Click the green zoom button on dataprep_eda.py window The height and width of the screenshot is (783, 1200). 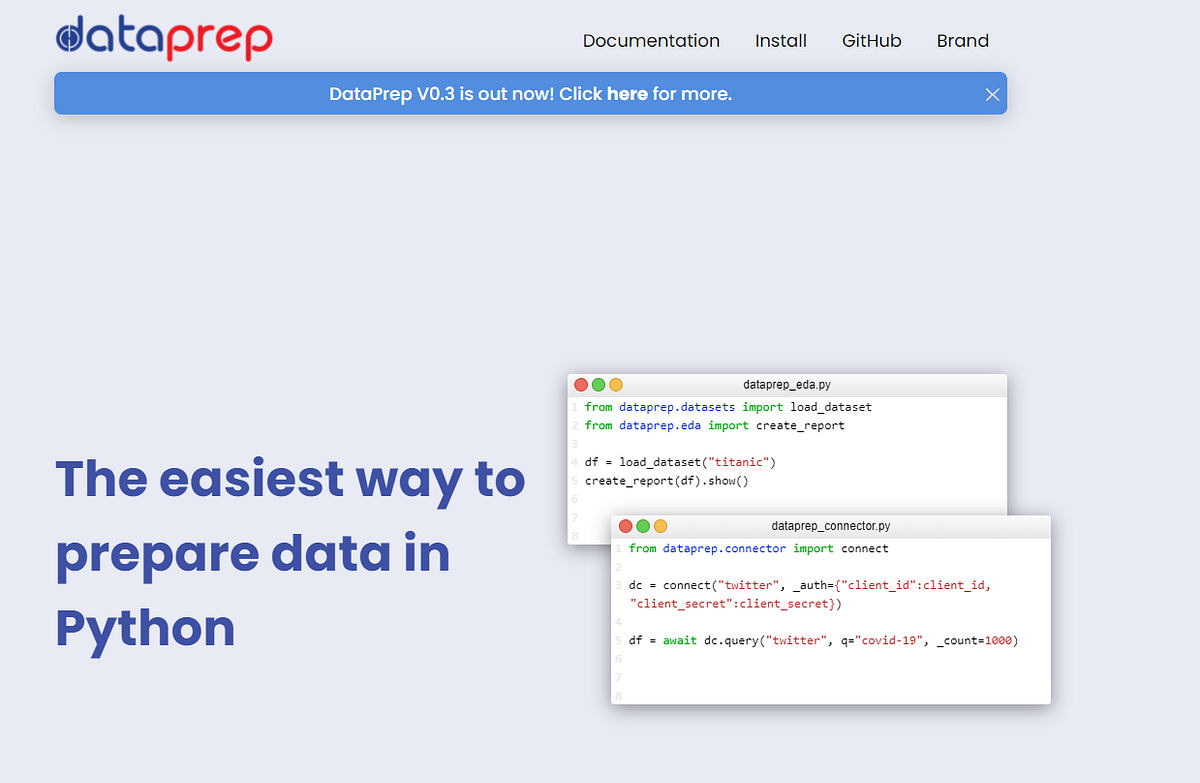(598, 384)
